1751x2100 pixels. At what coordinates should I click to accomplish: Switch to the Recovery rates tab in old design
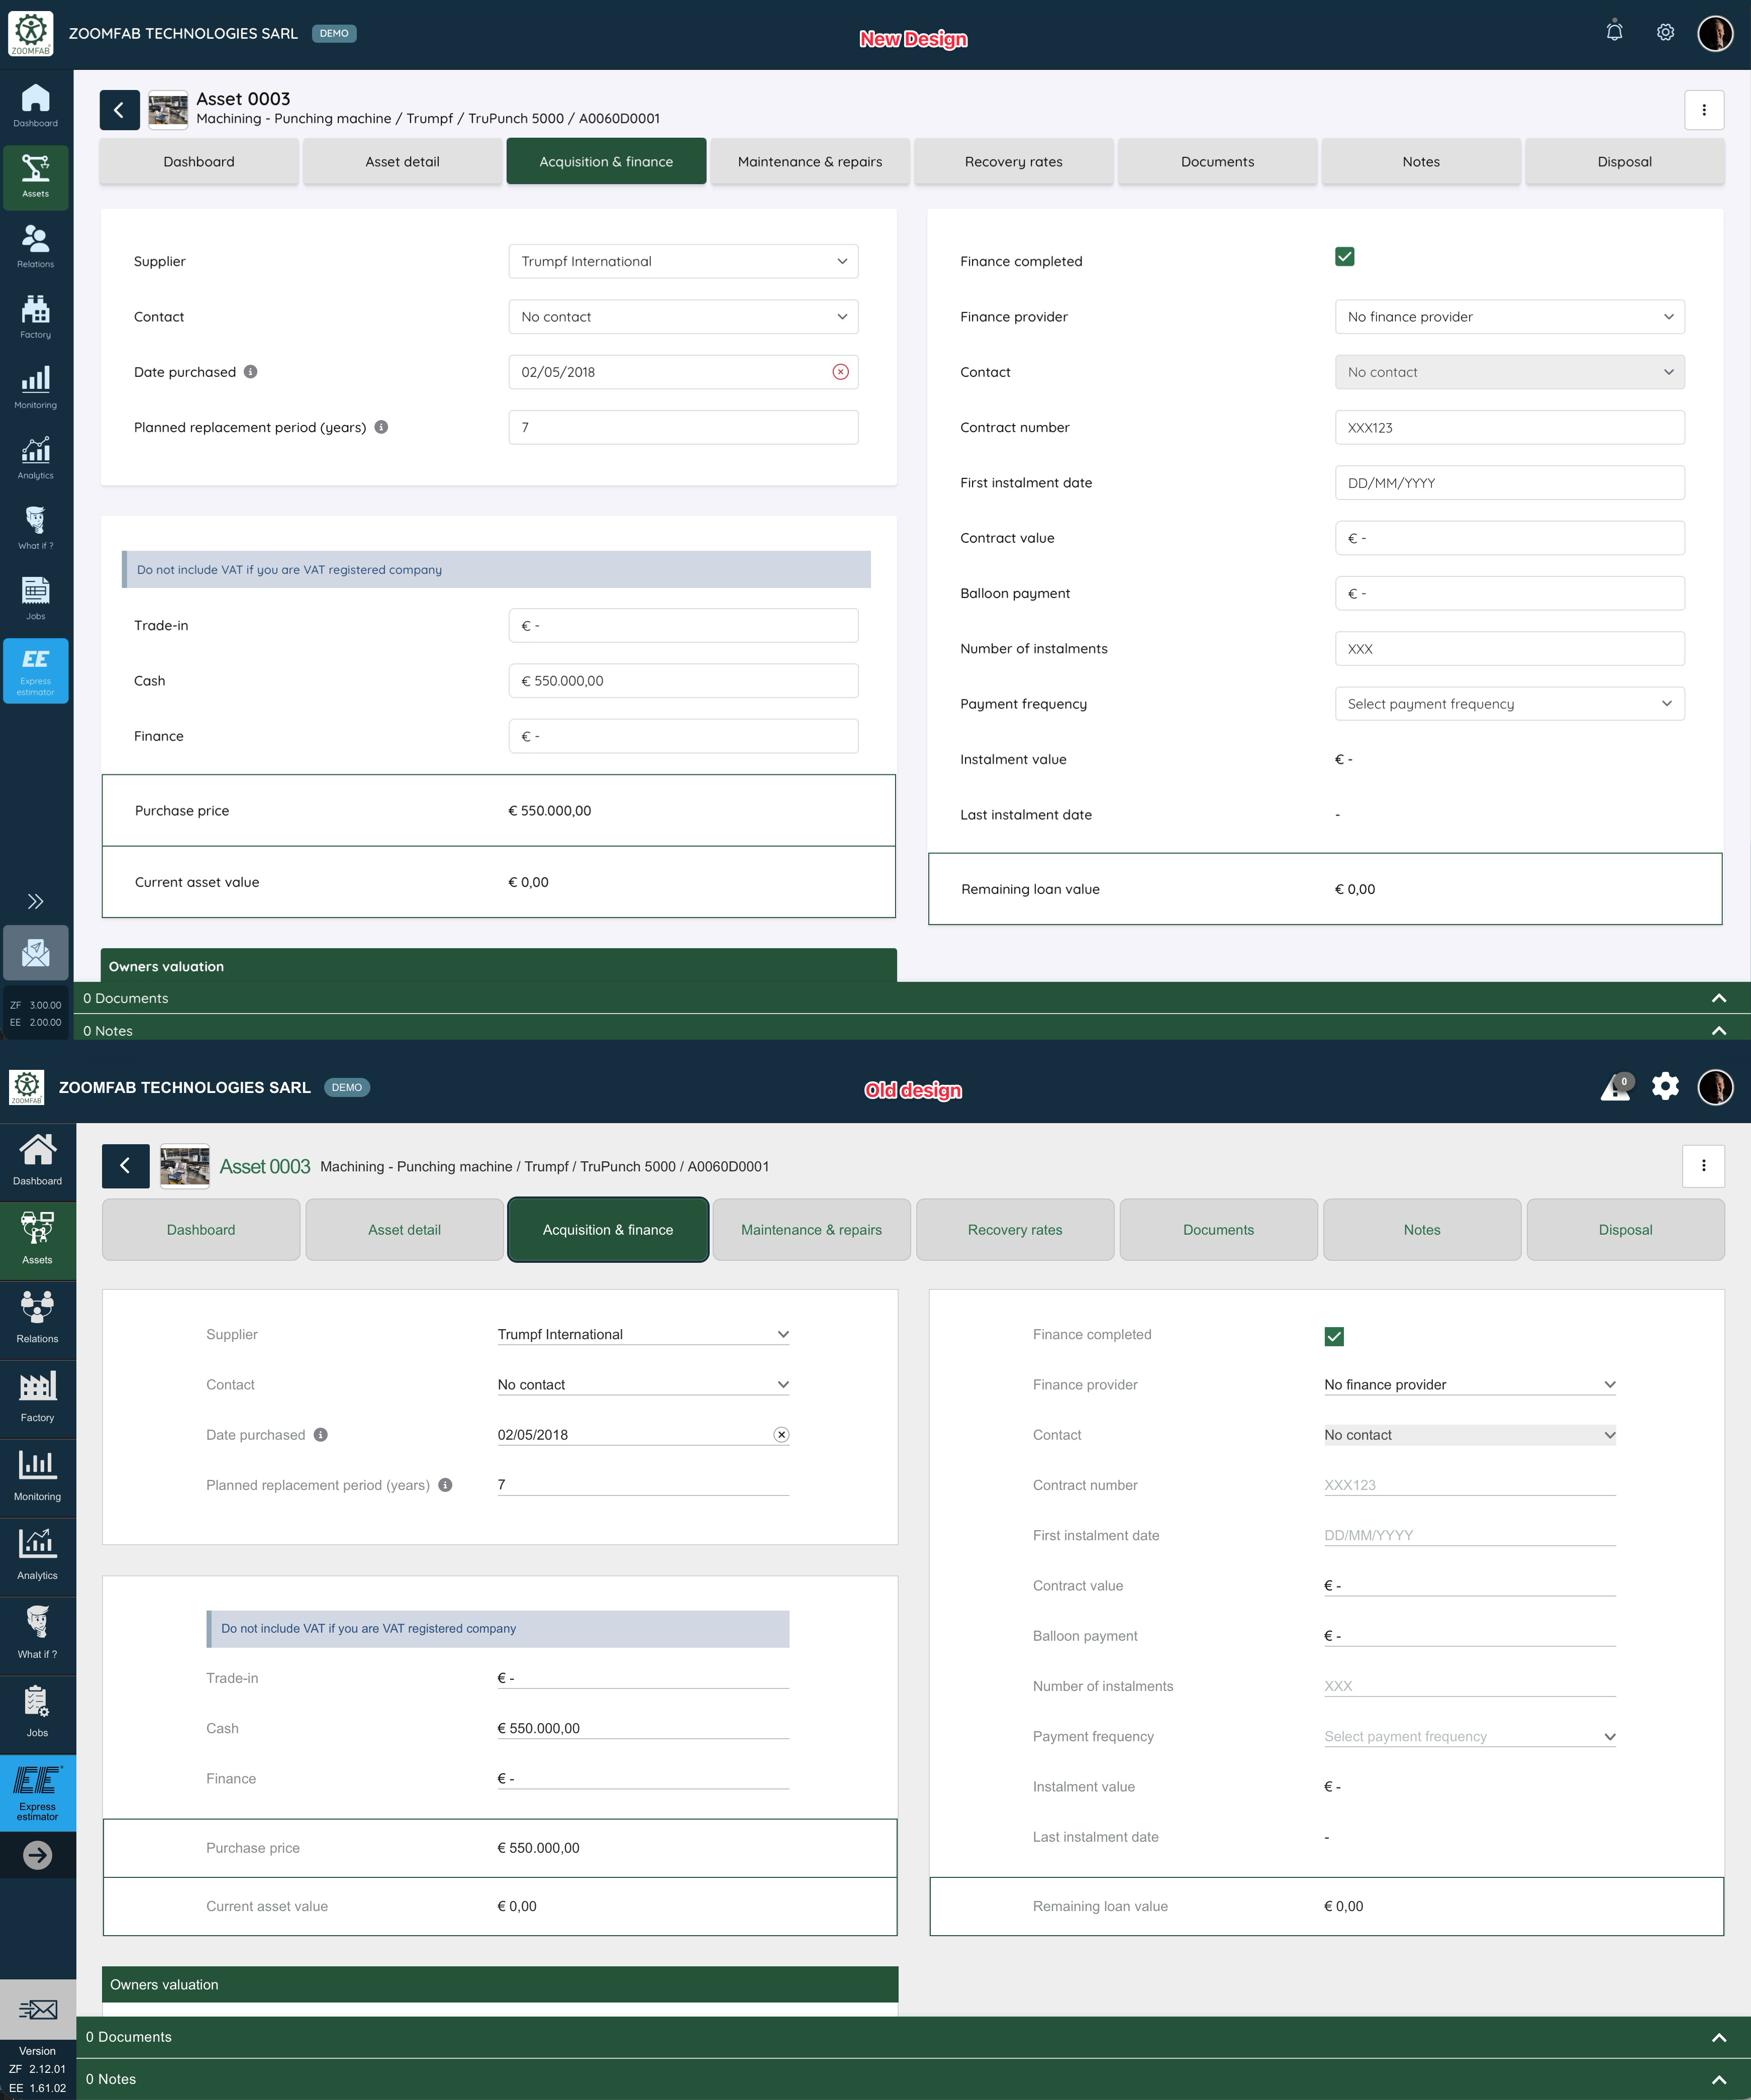(x=1014, y=1230)
